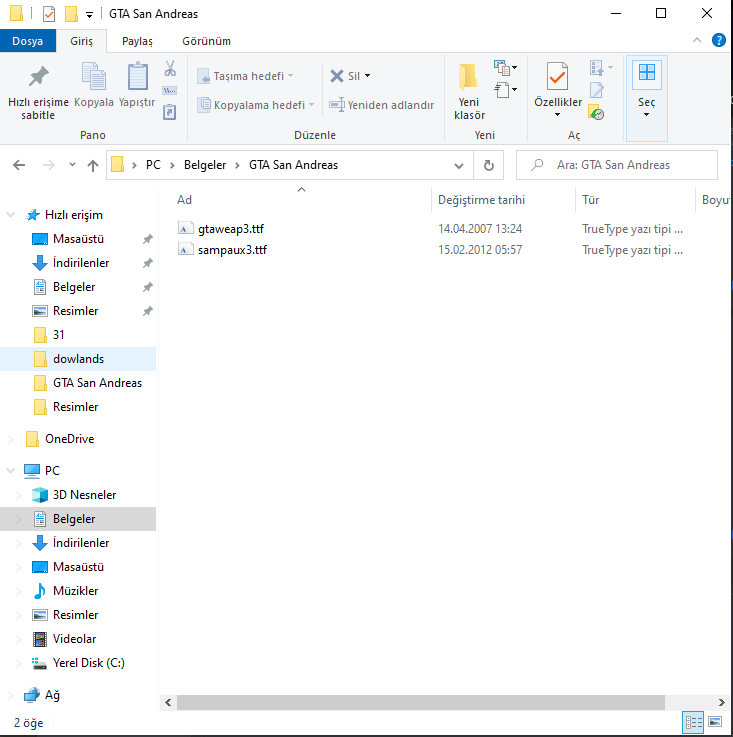Open Taşıma hedefi move-to menu
Viewport: 733px width, 737px height.
[245, 76]
